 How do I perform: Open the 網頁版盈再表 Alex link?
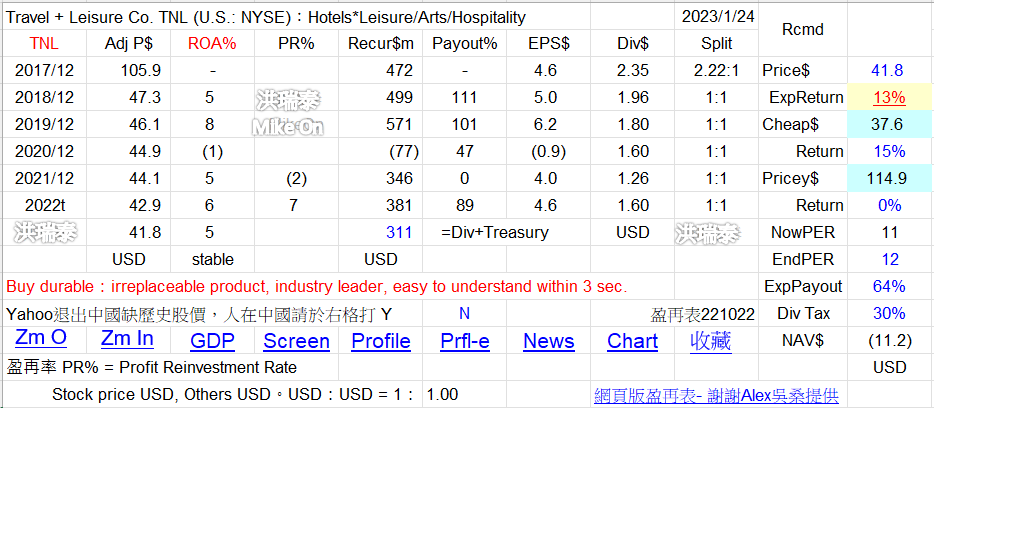[x=716, y=395]
